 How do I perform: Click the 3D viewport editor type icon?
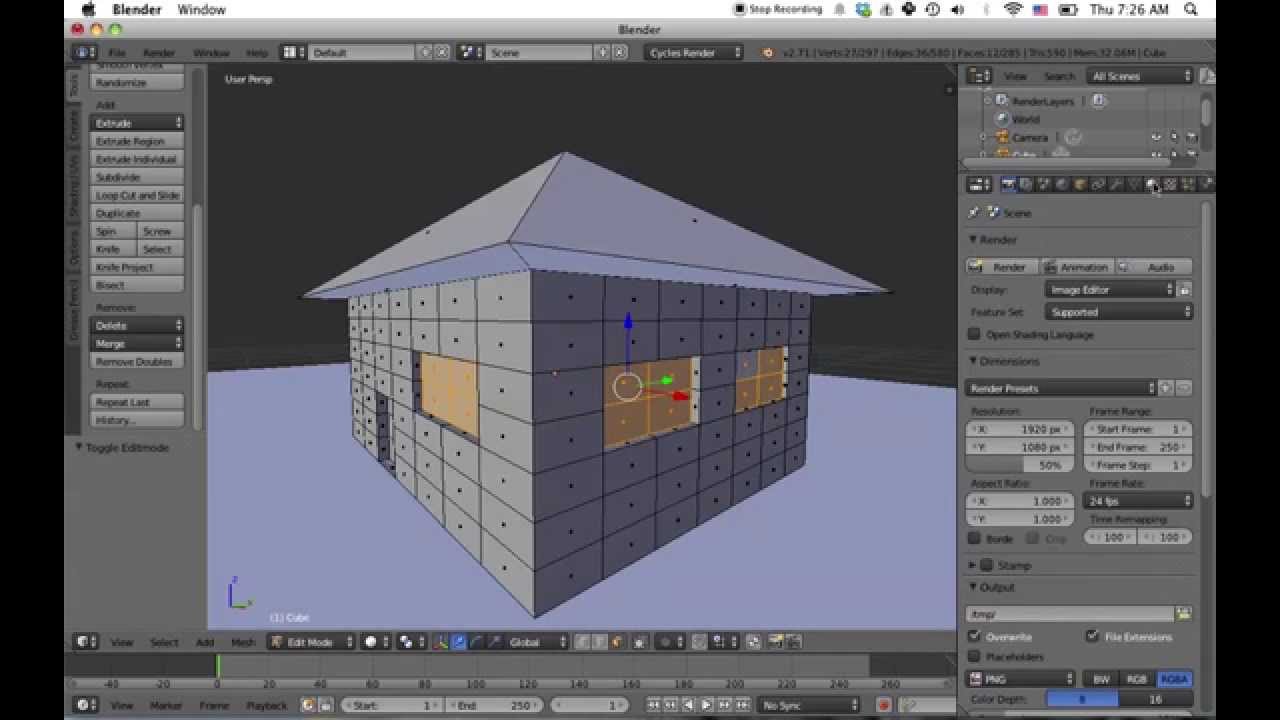(x=86, y=642)
